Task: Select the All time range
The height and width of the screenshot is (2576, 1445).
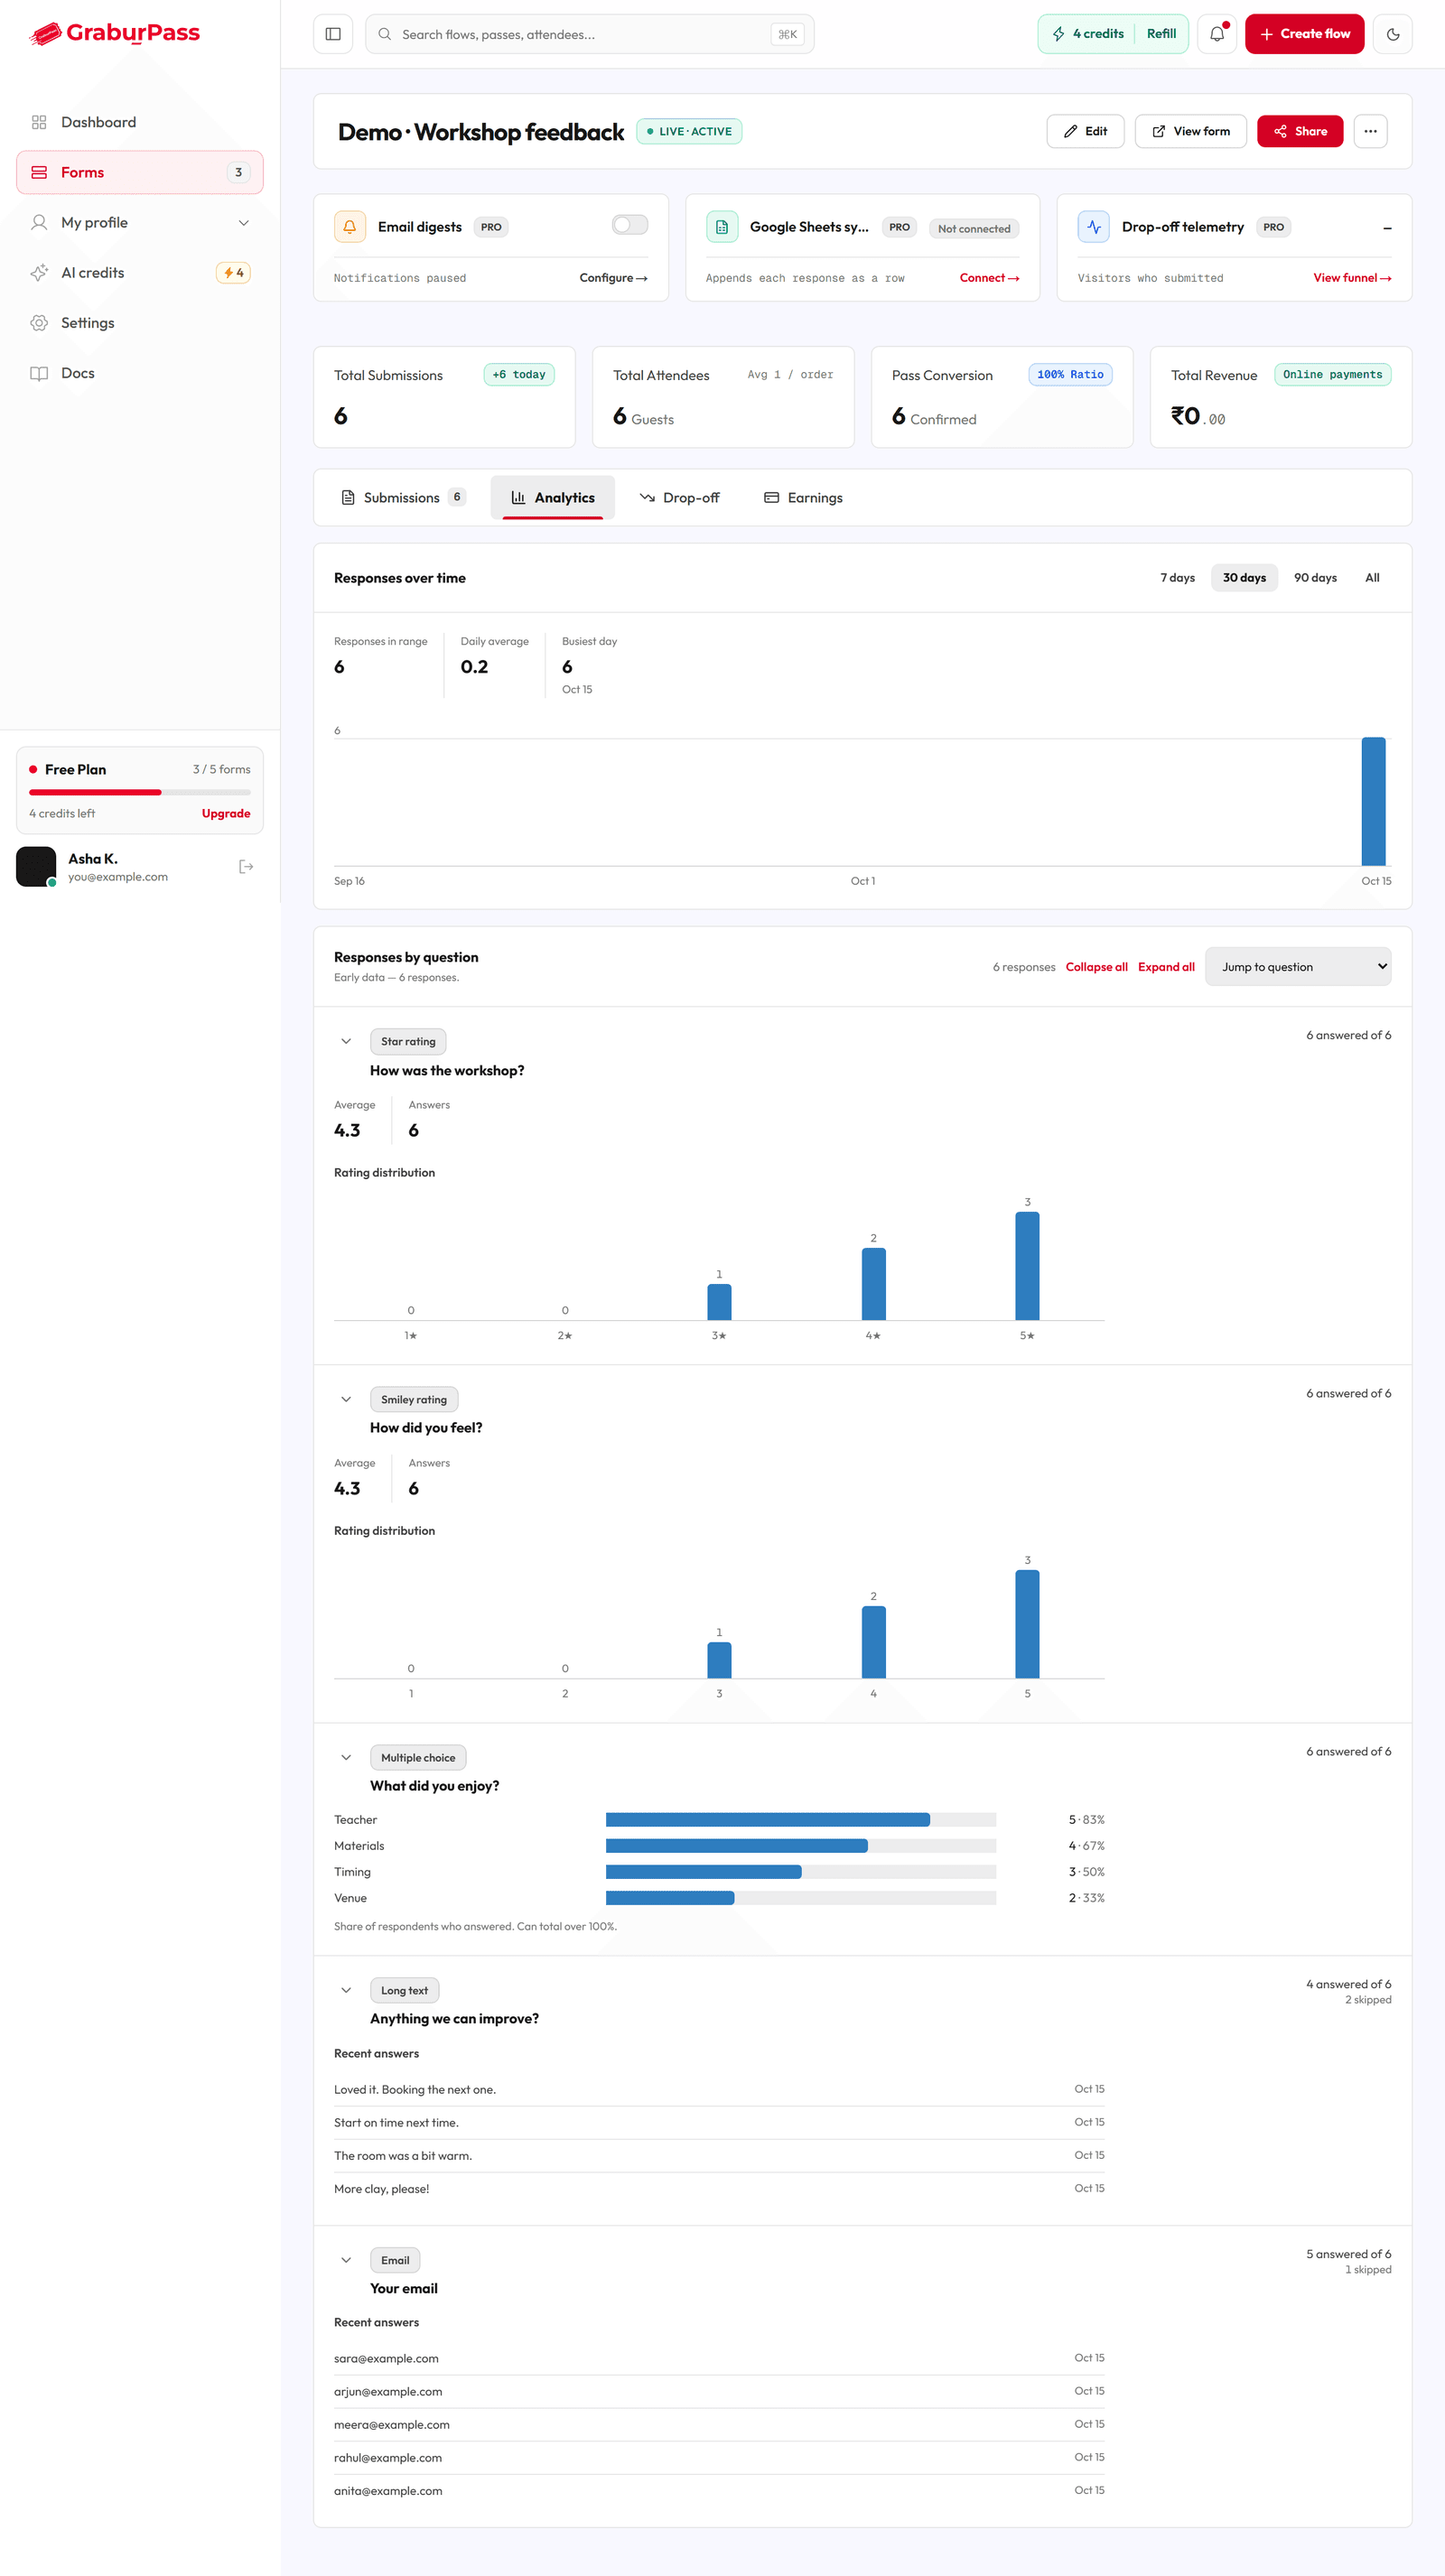Action: point(1373,578)
